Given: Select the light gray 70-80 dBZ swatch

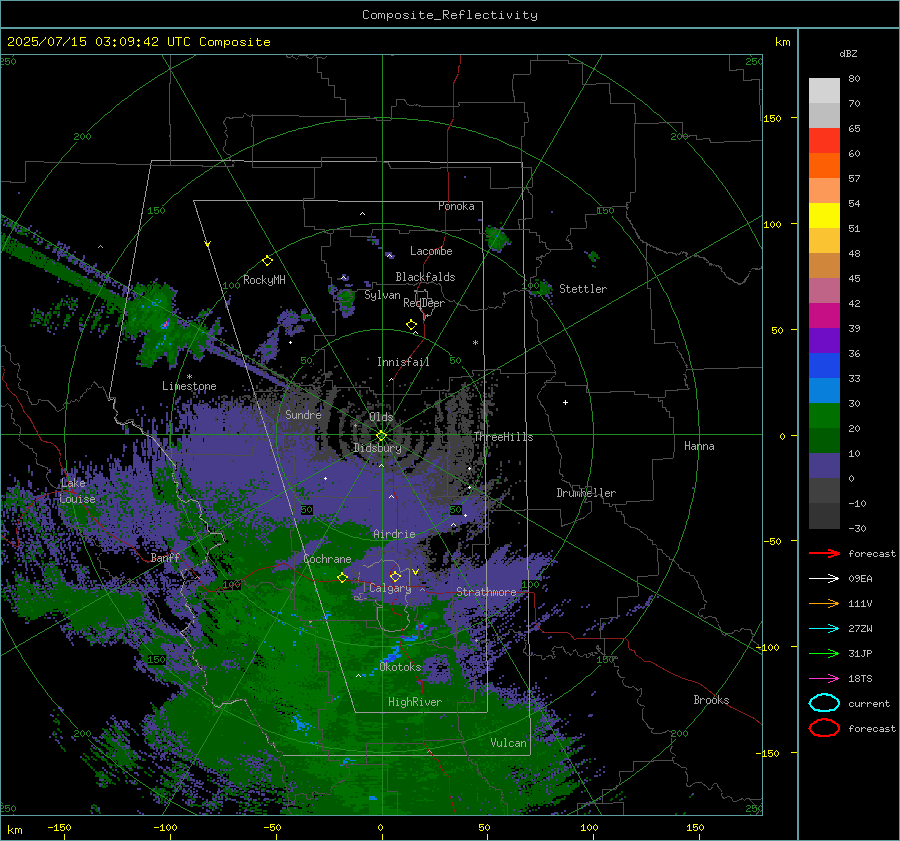Looking at the screenshot, I should tap(824, 91).
